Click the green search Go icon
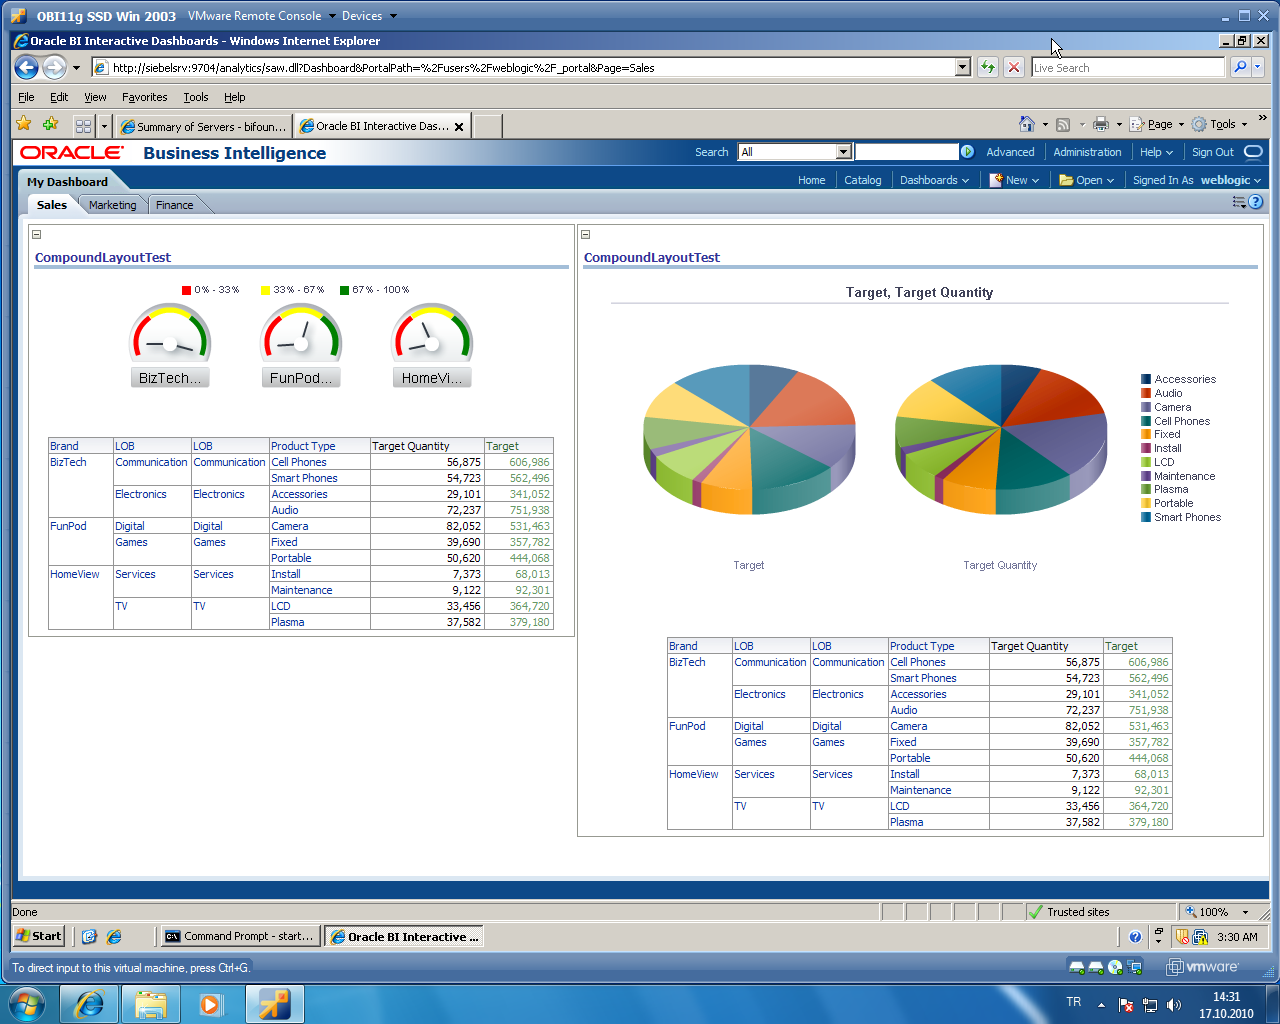 (966, 151)
